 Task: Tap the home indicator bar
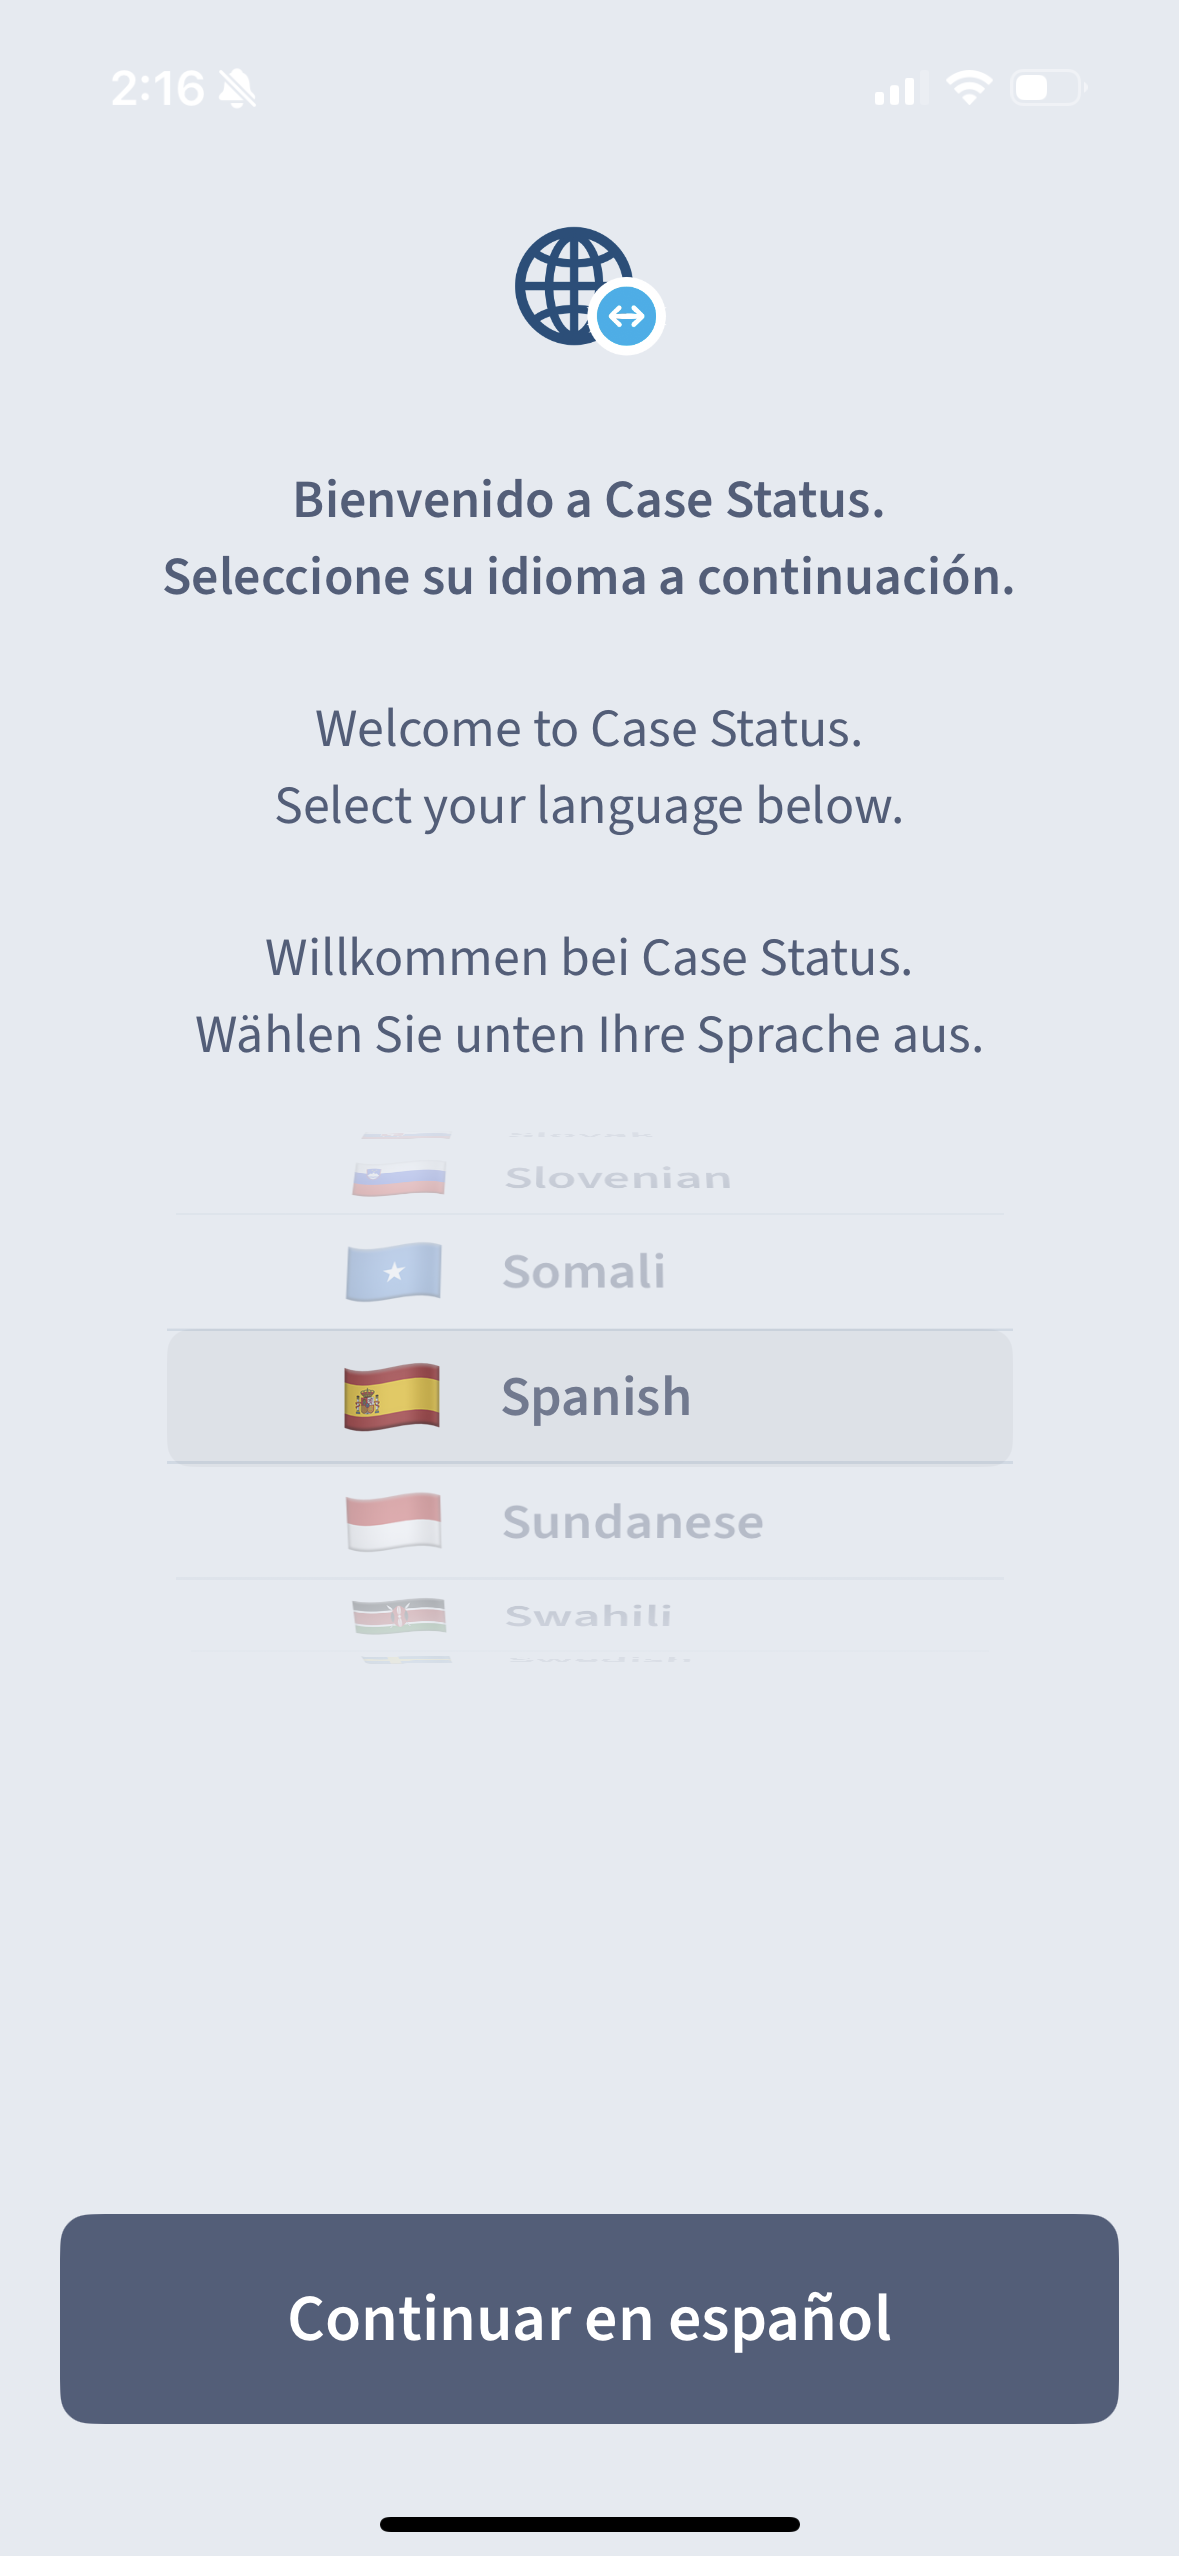coord(589,2524)
